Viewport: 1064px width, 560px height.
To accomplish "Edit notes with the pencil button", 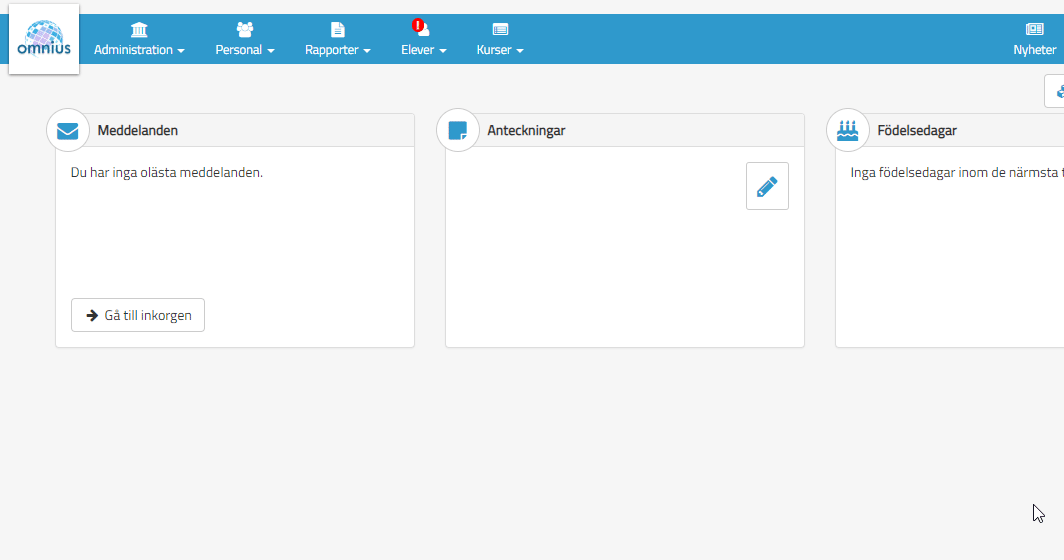I will [767, 186].
